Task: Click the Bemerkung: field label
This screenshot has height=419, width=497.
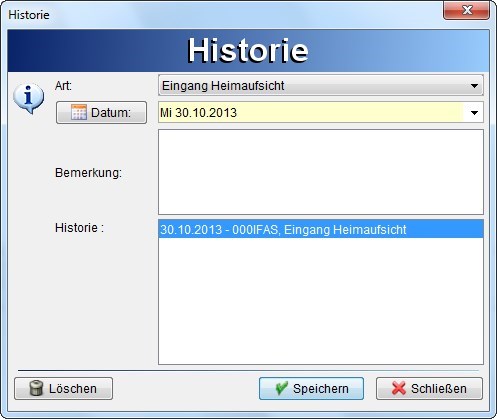Action: pyautogui.click(x=88, y=173)
